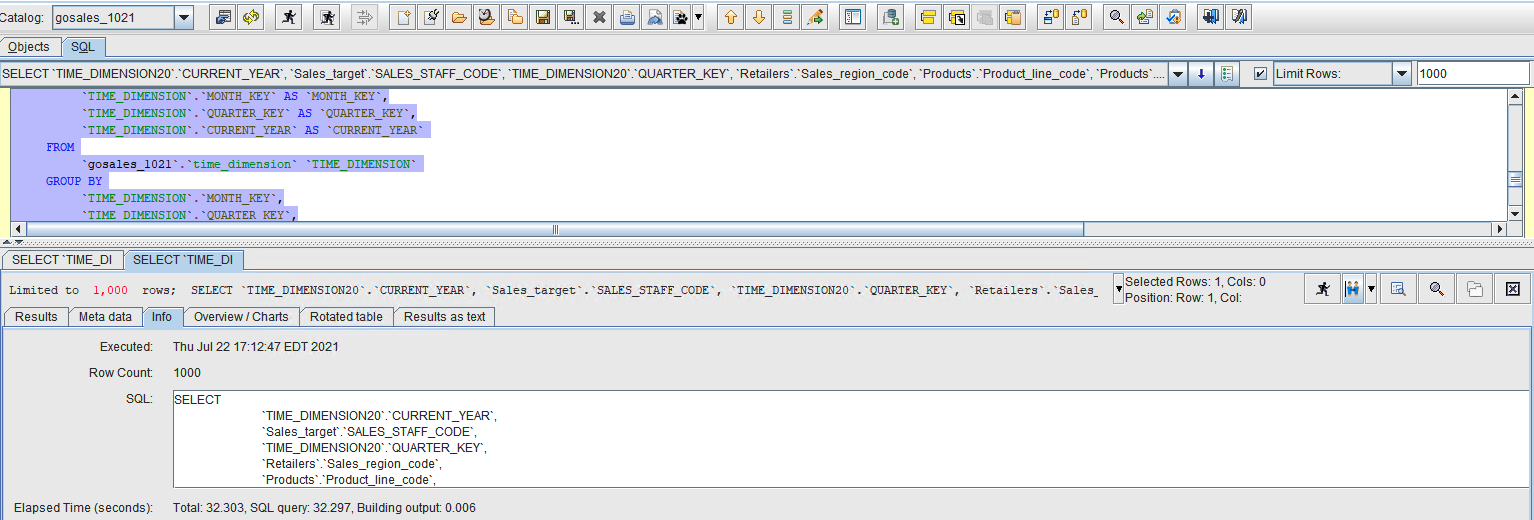
Task: Close the current result tab with X icon
Action: click(1512, 289)
